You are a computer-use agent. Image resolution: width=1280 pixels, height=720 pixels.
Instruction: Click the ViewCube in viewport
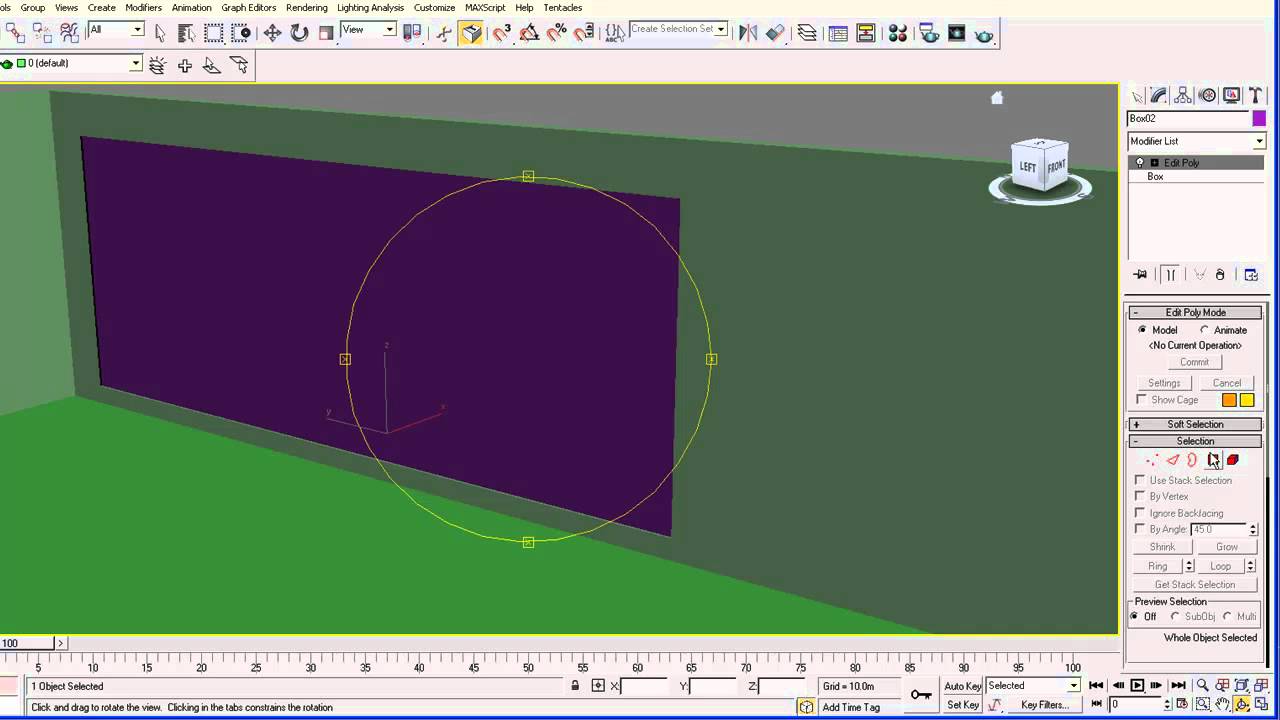pos(1040,165)
